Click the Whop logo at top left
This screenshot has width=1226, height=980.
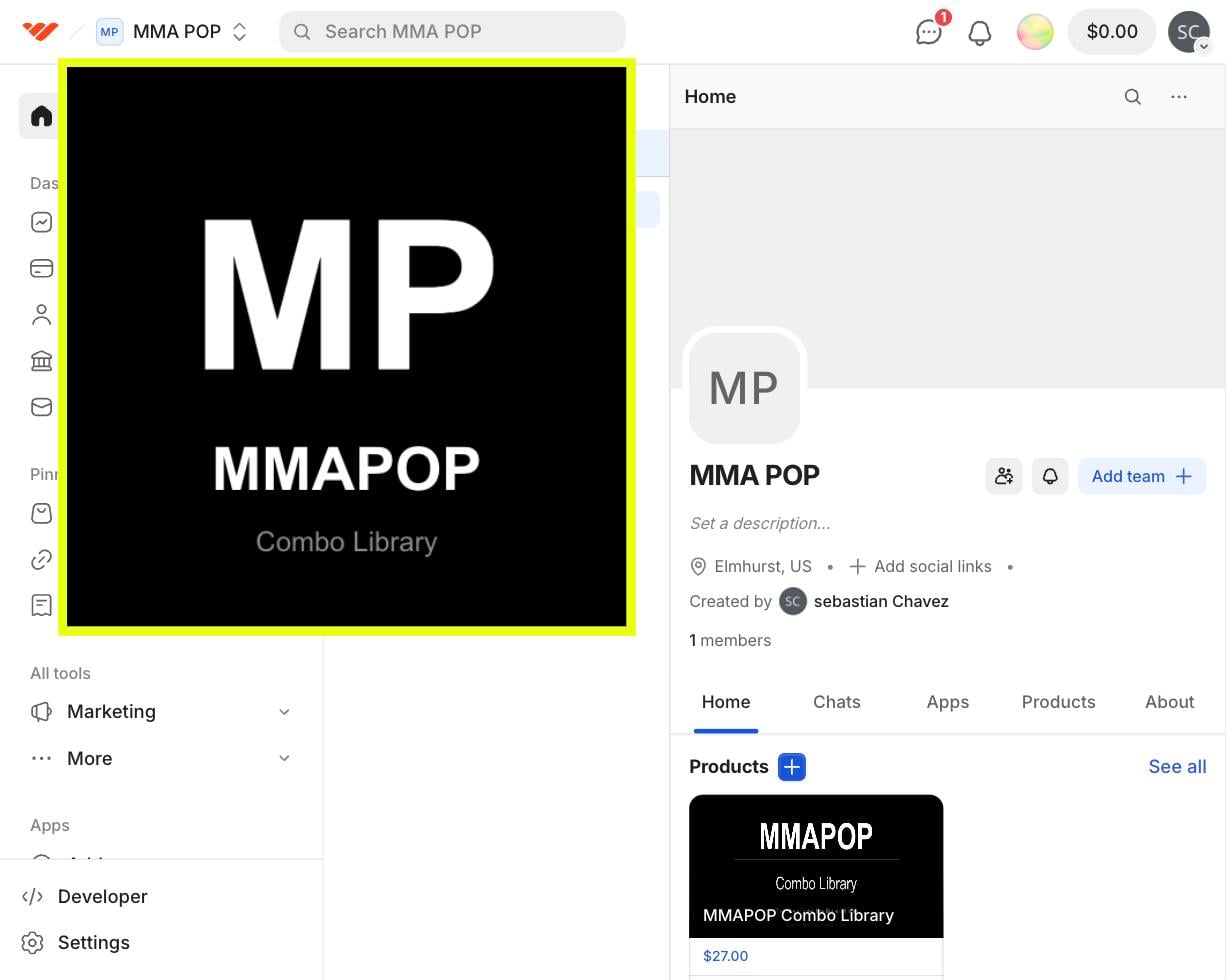40,32
